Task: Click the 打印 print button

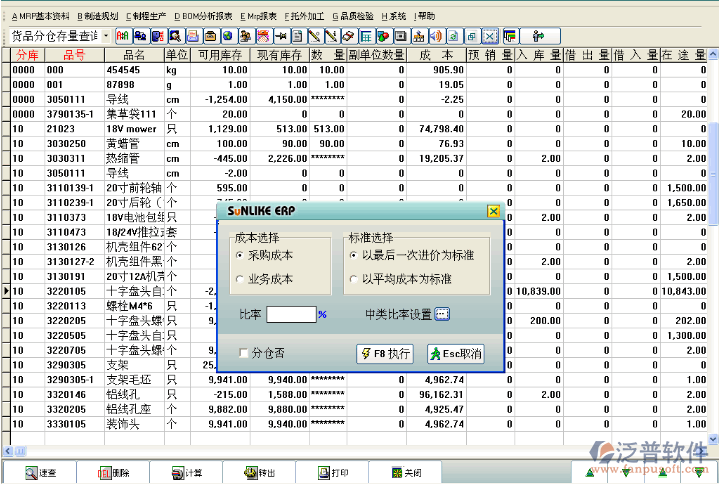Action: tap(332, 473)
